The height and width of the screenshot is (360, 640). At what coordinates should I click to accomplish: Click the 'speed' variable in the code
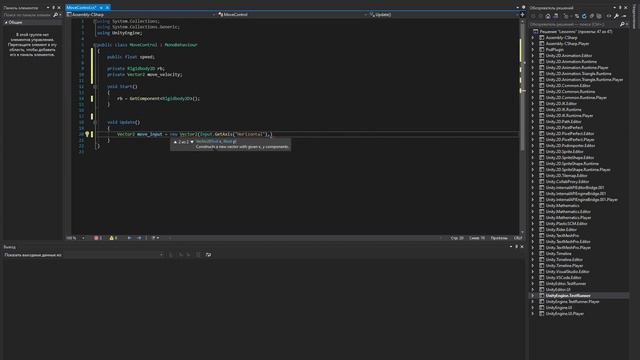pos(146,57)
